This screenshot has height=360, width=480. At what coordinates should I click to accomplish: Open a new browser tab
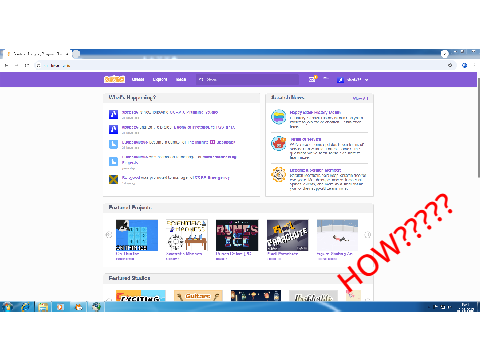[x=76, y=54]
